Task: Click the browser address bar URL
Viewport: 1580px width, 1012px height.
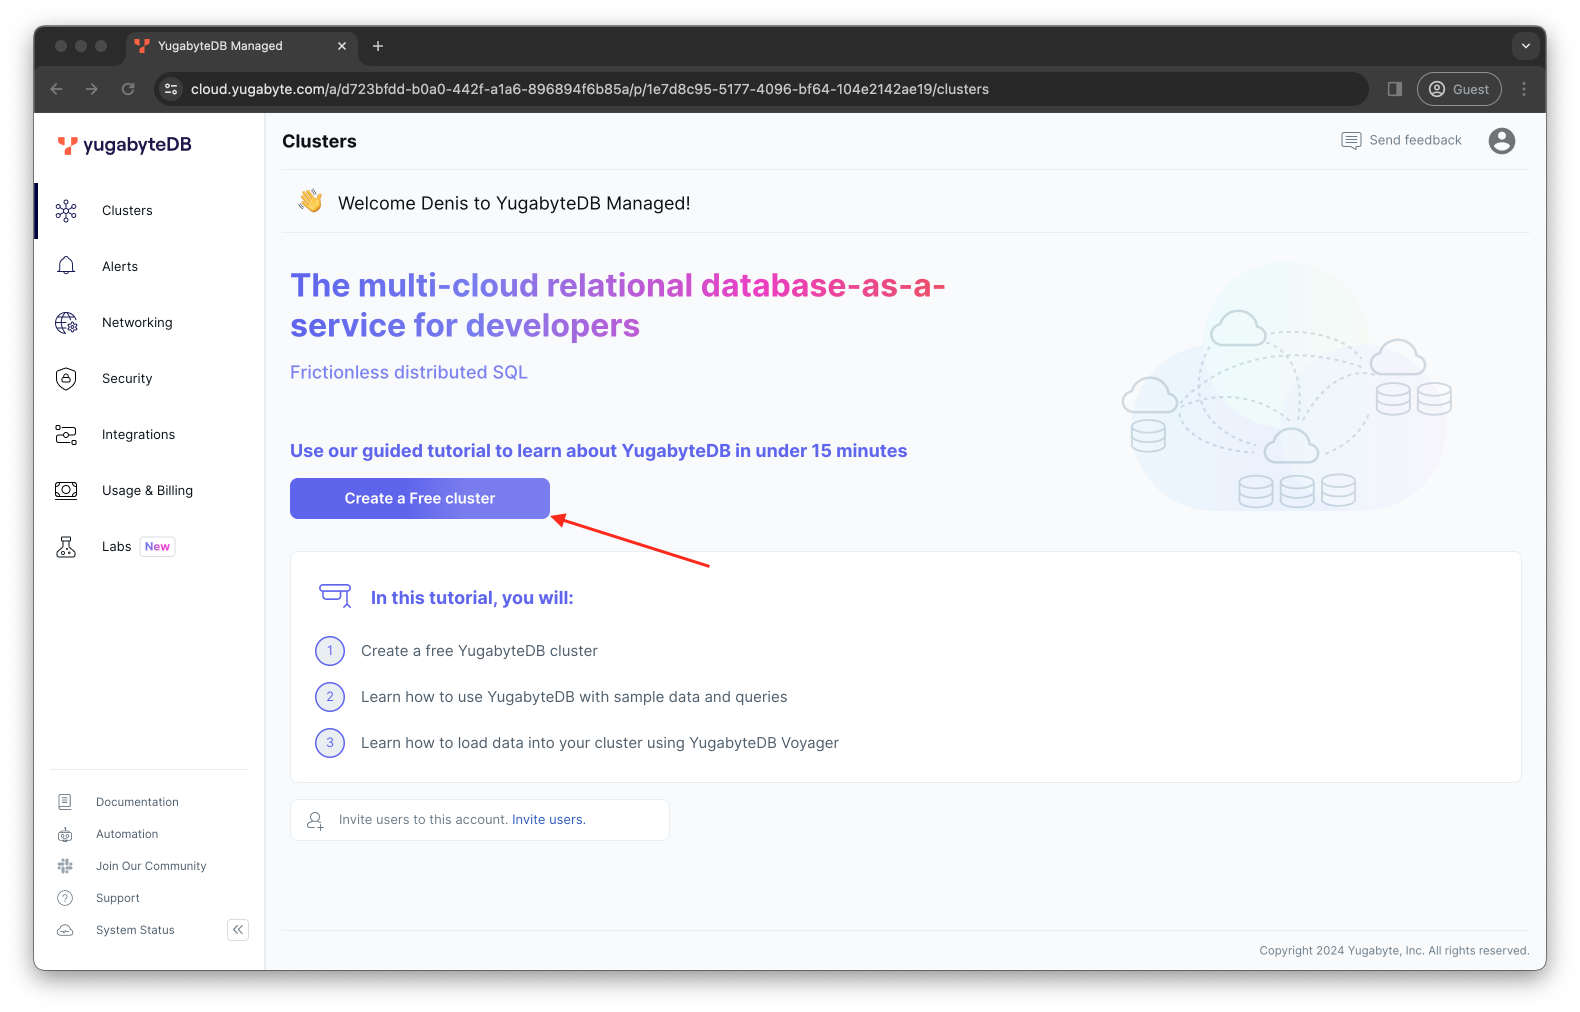Action: 589,89
